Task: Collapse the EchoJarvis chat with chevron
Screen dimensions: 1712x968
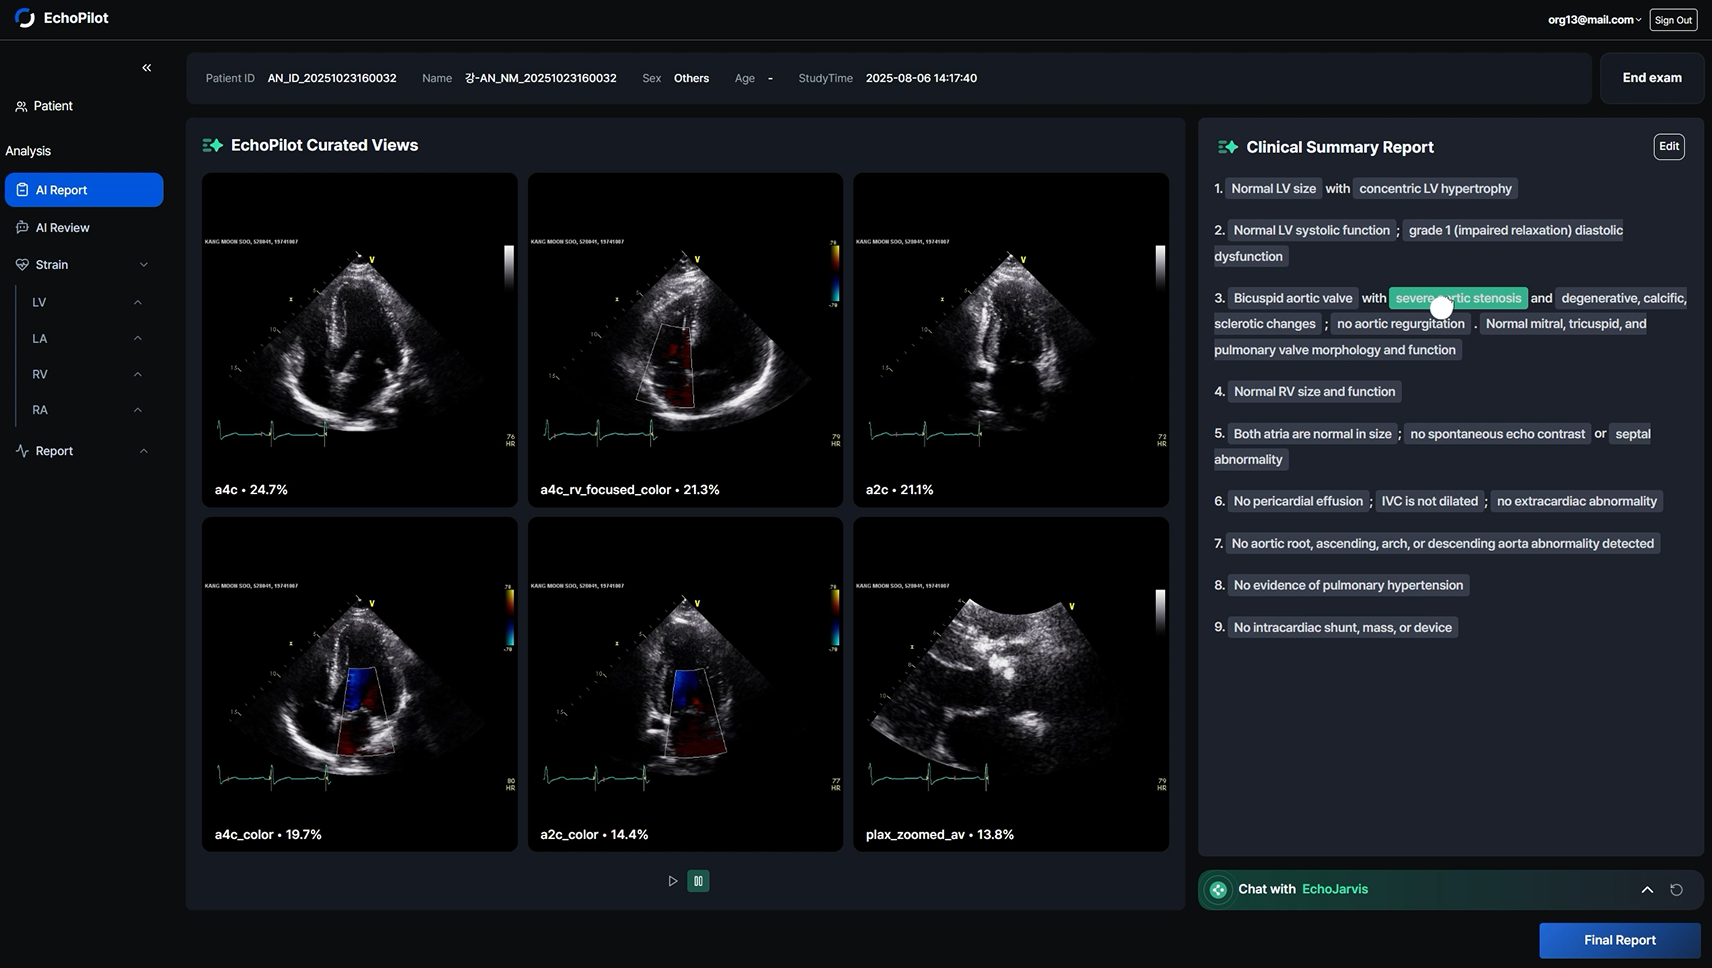Action: (1647, 890)
